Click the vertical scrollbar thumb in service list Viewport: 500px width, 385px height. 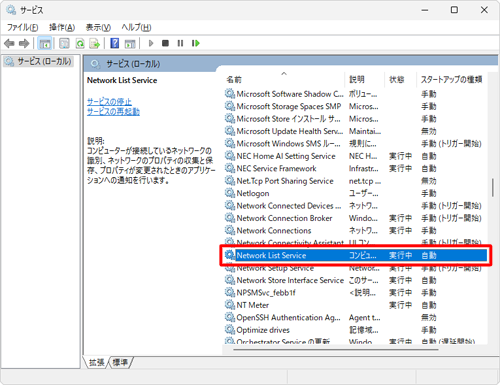pyautogui.click(x=493, y=188)
